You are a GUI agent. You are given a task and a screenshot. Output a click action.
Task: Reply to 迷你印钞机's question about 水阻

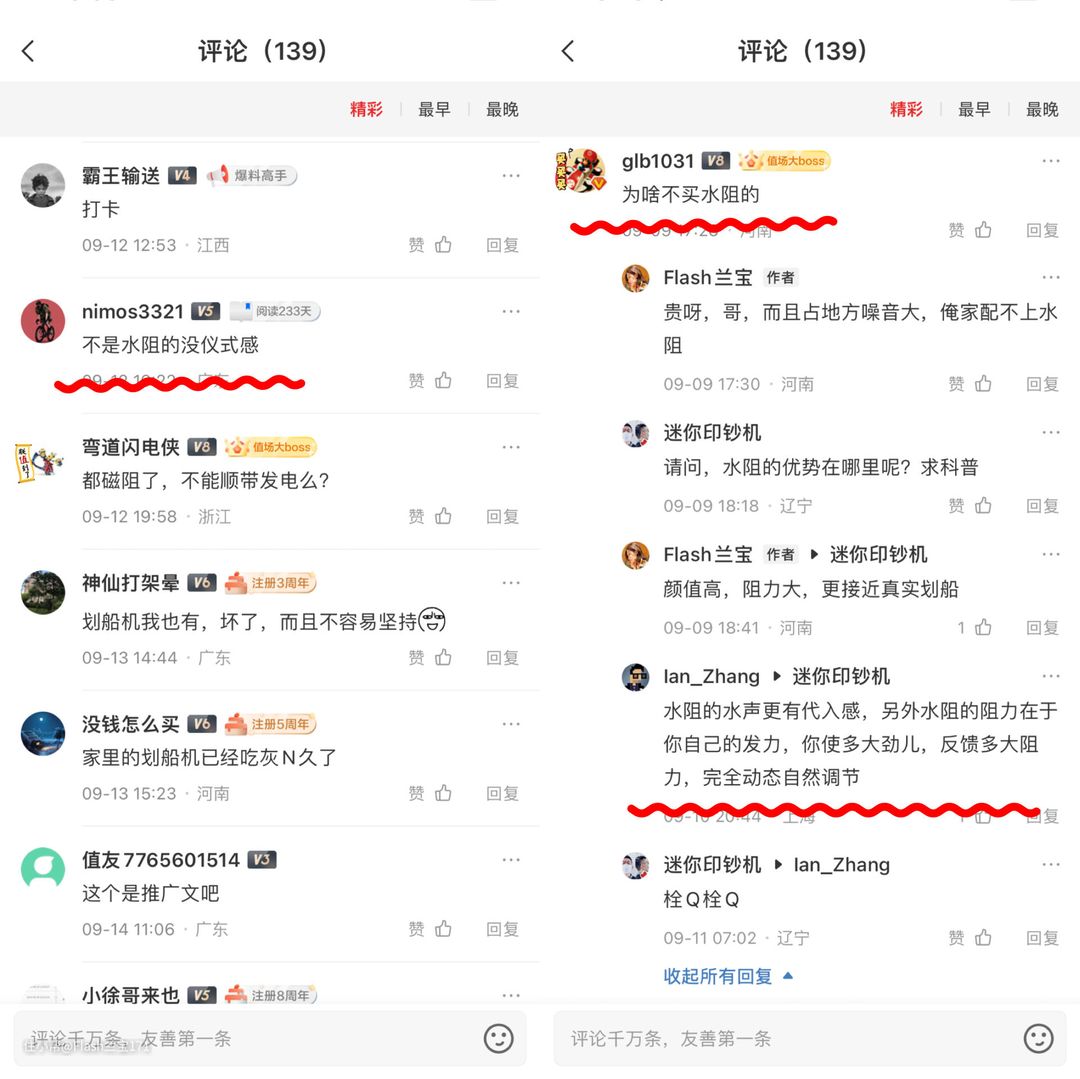[x=1042, y=505]
